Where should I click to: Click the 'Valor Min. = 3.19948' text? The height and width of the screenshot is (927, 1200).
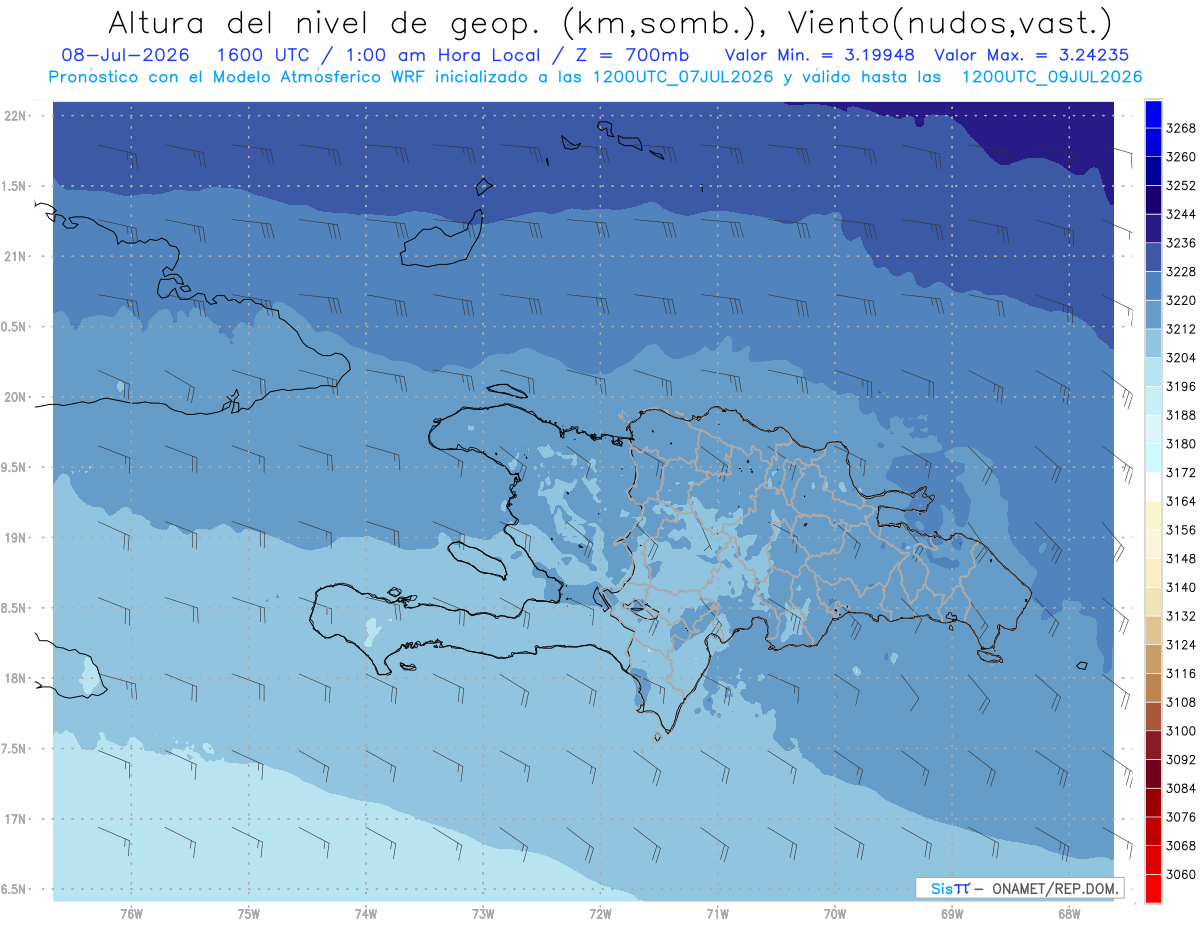820,56
